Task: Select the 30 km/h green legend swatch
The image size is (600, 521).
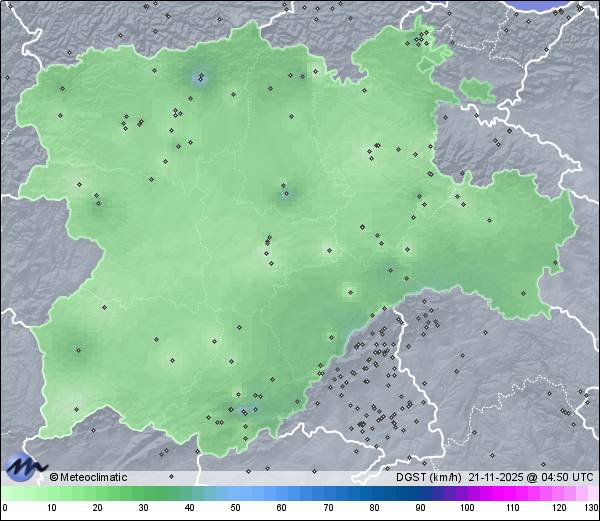Action: pos(142,494)
